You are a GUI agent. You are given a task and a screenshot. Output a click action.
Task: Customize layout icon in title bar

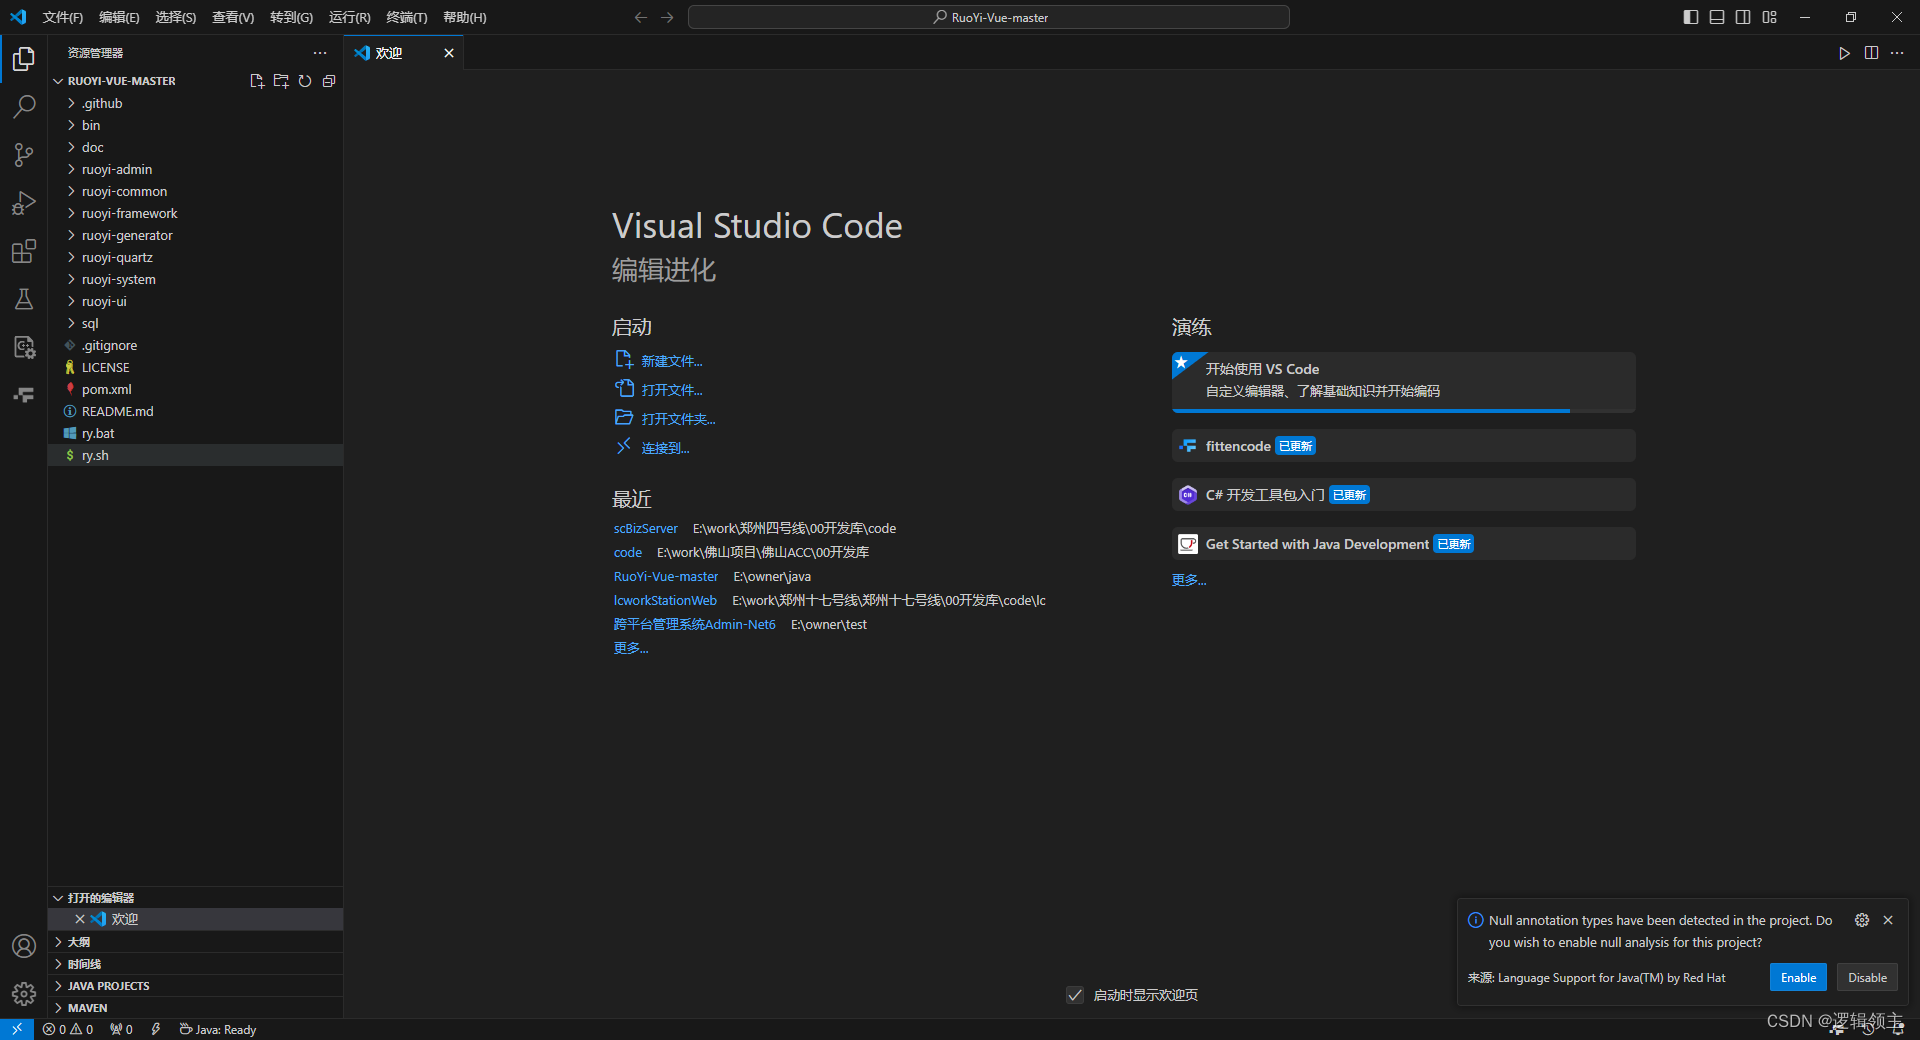[1770, 17]
